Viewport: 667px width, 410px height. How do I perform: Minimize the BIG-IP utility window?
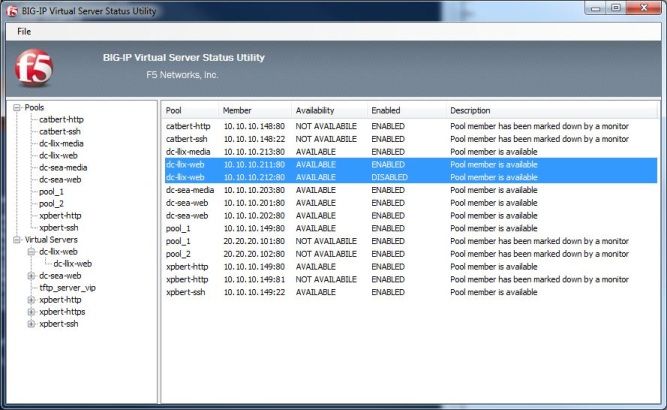596,8
